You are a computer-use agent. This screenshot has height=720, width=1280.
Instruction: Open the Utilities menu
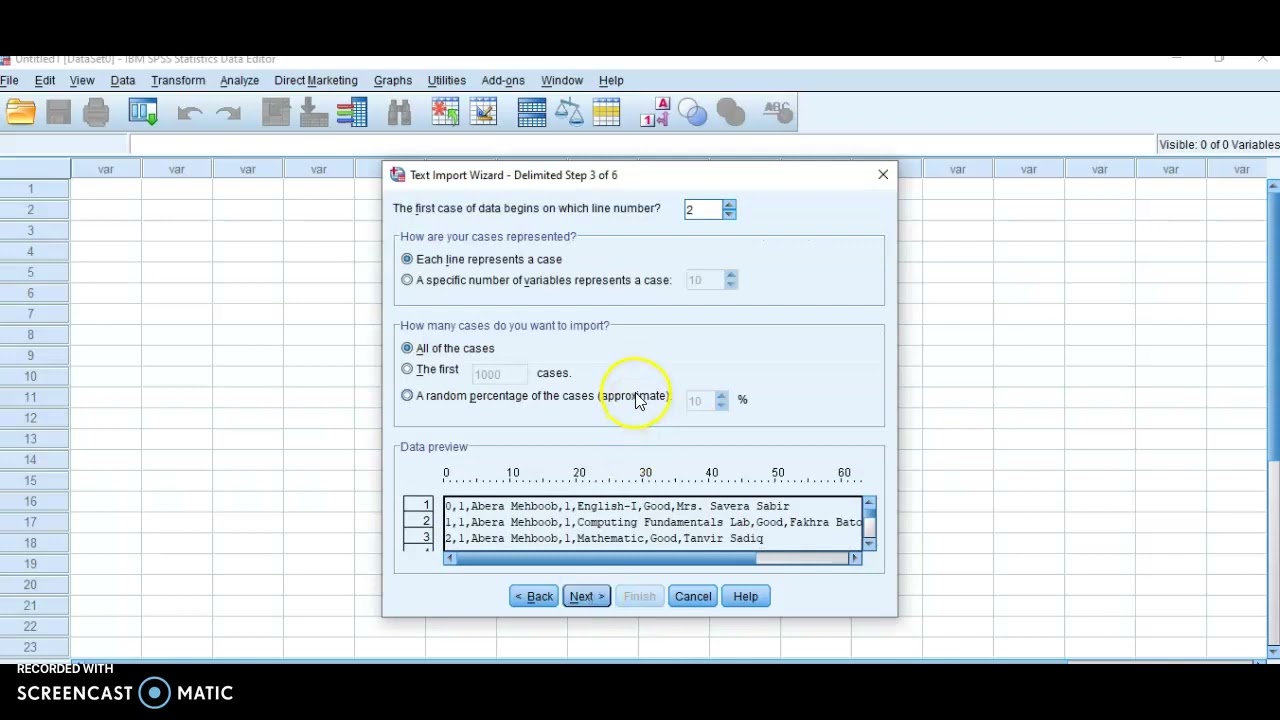(447, 80)
